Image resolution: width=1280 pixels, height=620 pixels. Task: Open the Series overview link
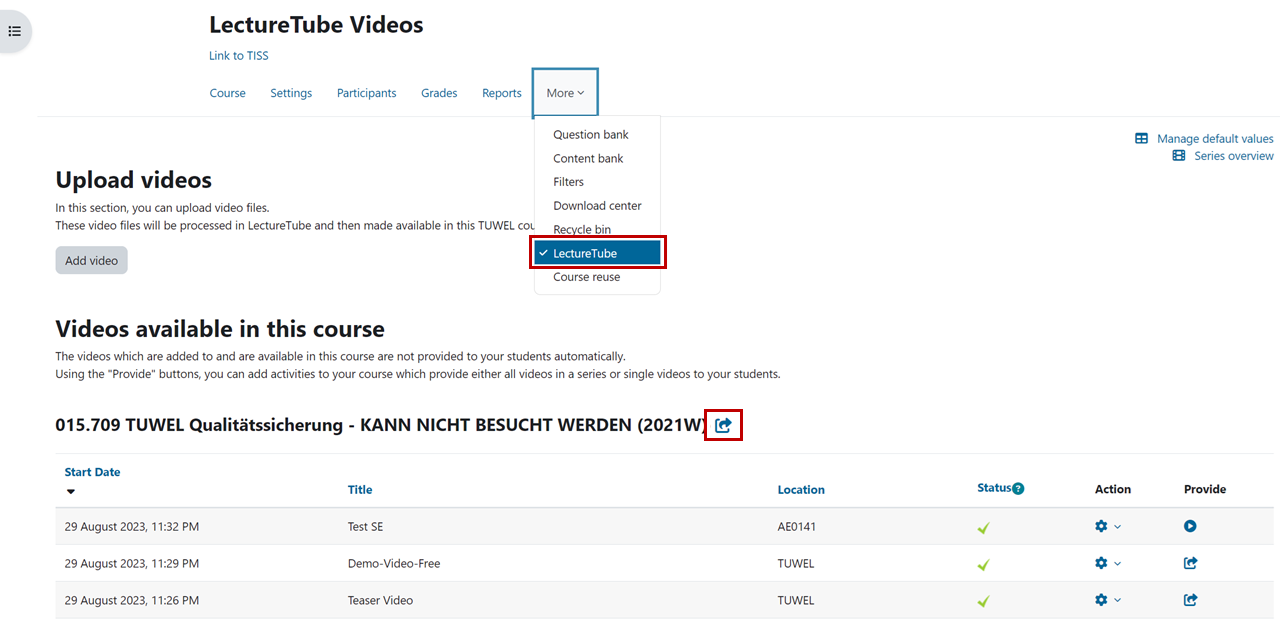(x=1234, y=156)
